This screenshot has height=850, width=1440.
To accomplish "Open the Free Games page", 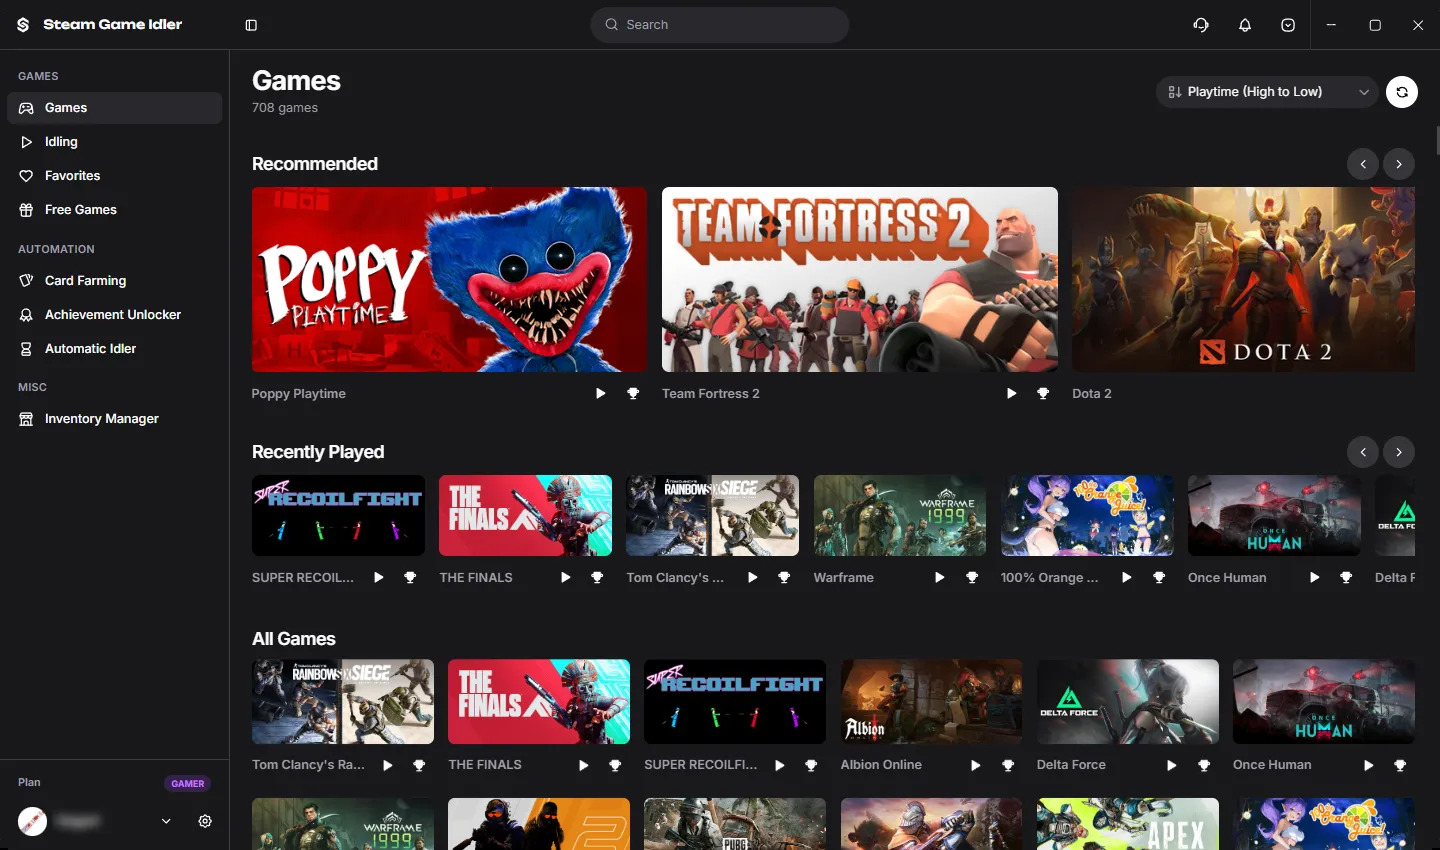I will pos(114,210).
